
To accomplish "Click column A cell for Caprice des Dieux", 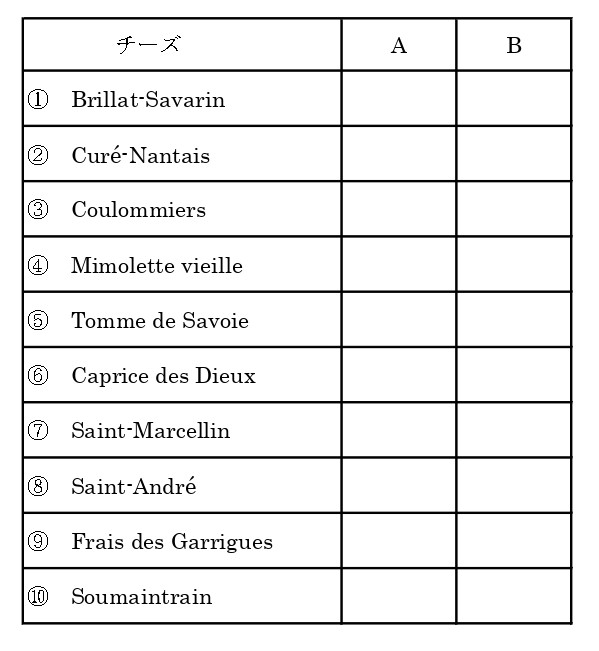I will [399, 375].
